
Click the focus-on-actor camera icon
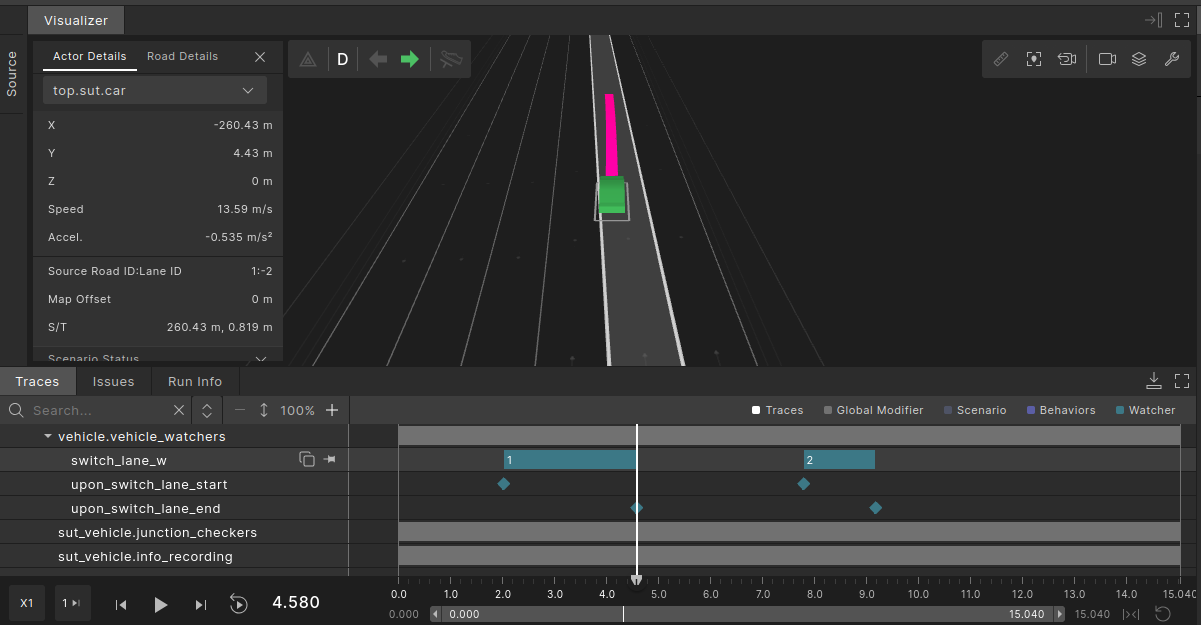(1034, 59)
